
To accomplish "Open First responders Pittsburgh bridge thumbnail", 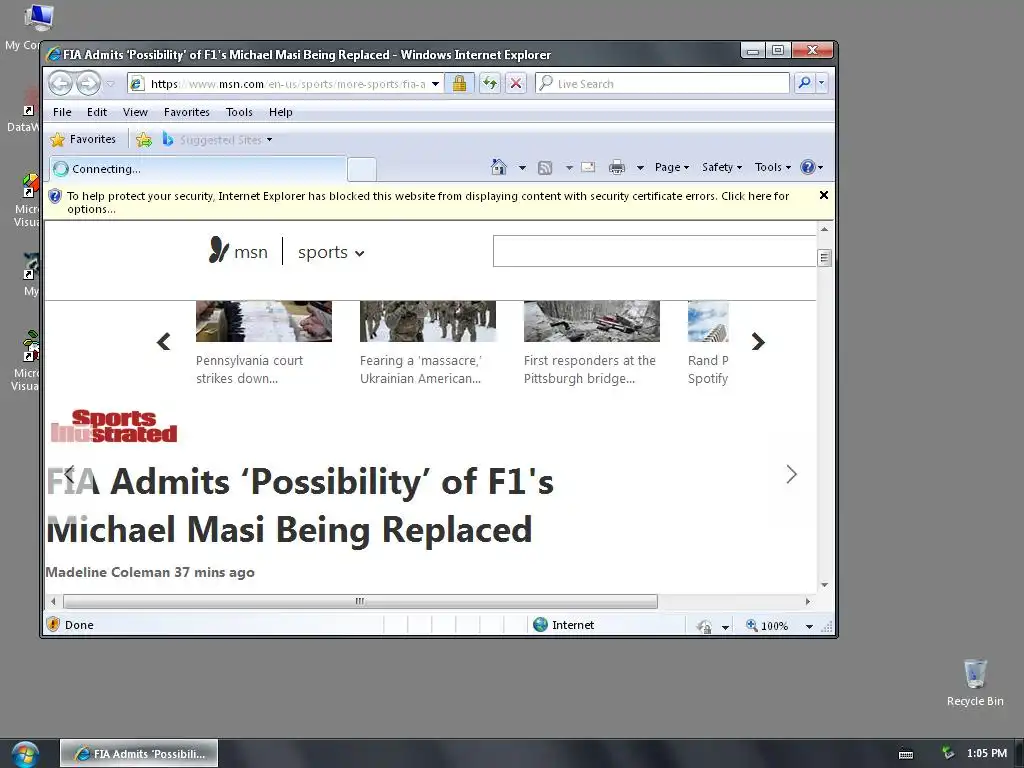I will pyautogui.click(x=592, y=321).
